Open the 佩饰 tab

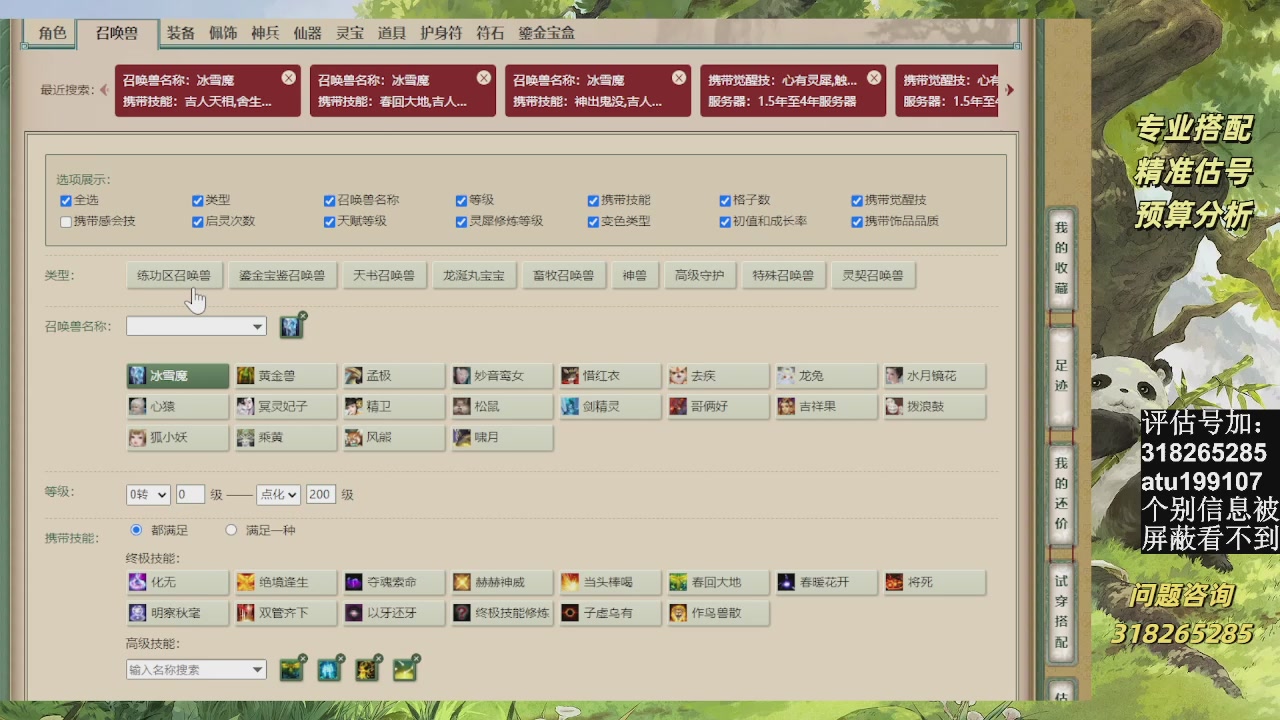coord(223,33)
